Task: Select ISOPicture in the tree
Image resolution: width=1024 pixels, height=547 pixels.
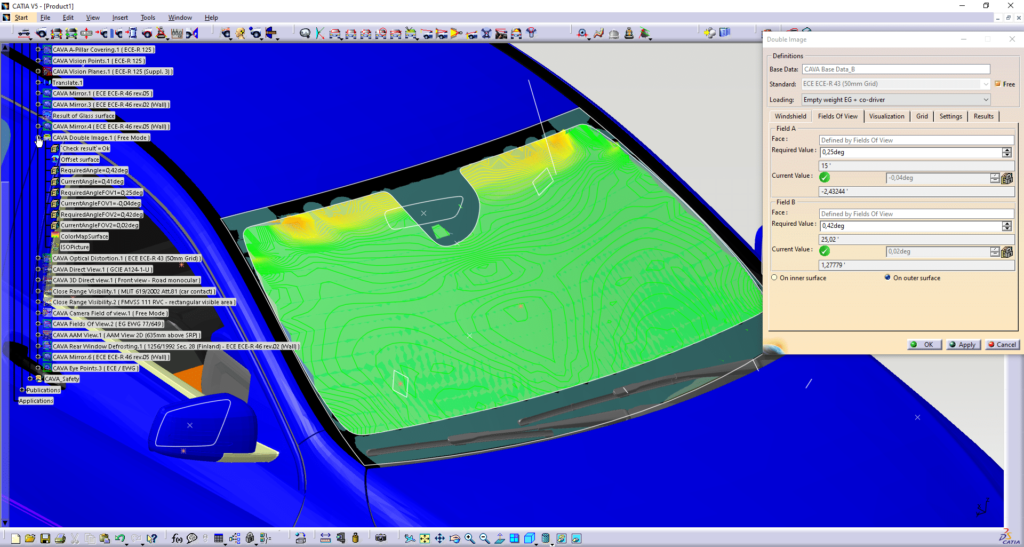Action: pyautogui.click(x=74, y=247)
